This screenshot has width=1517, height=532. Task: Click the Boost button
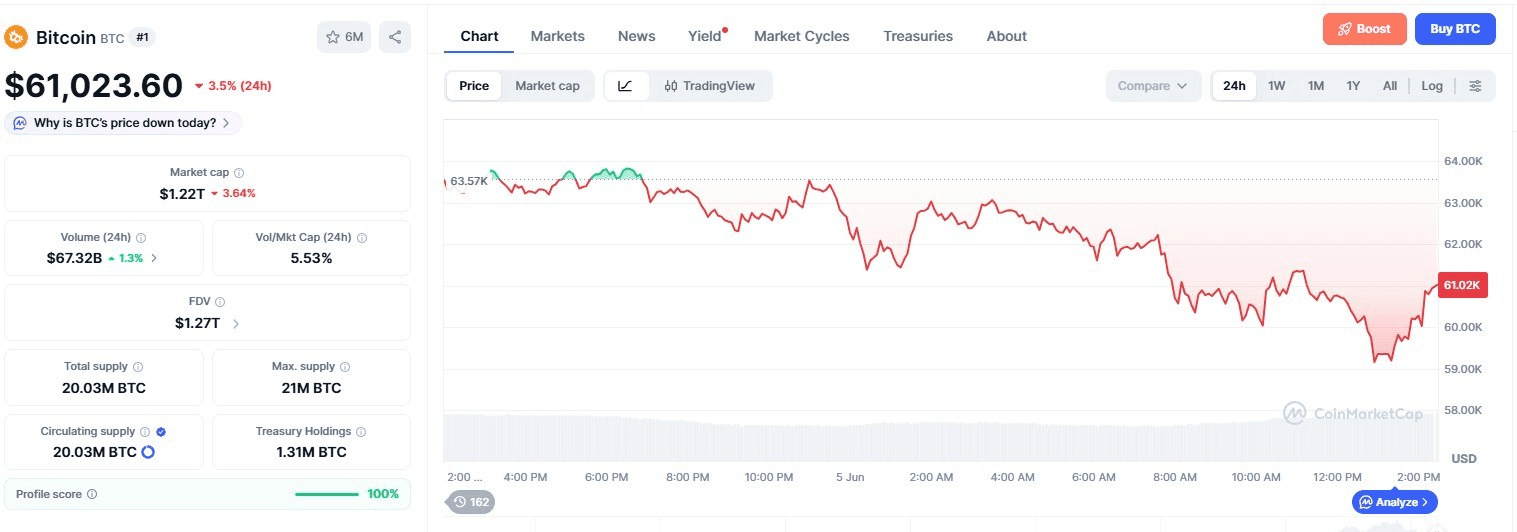tap(1364, 29)
